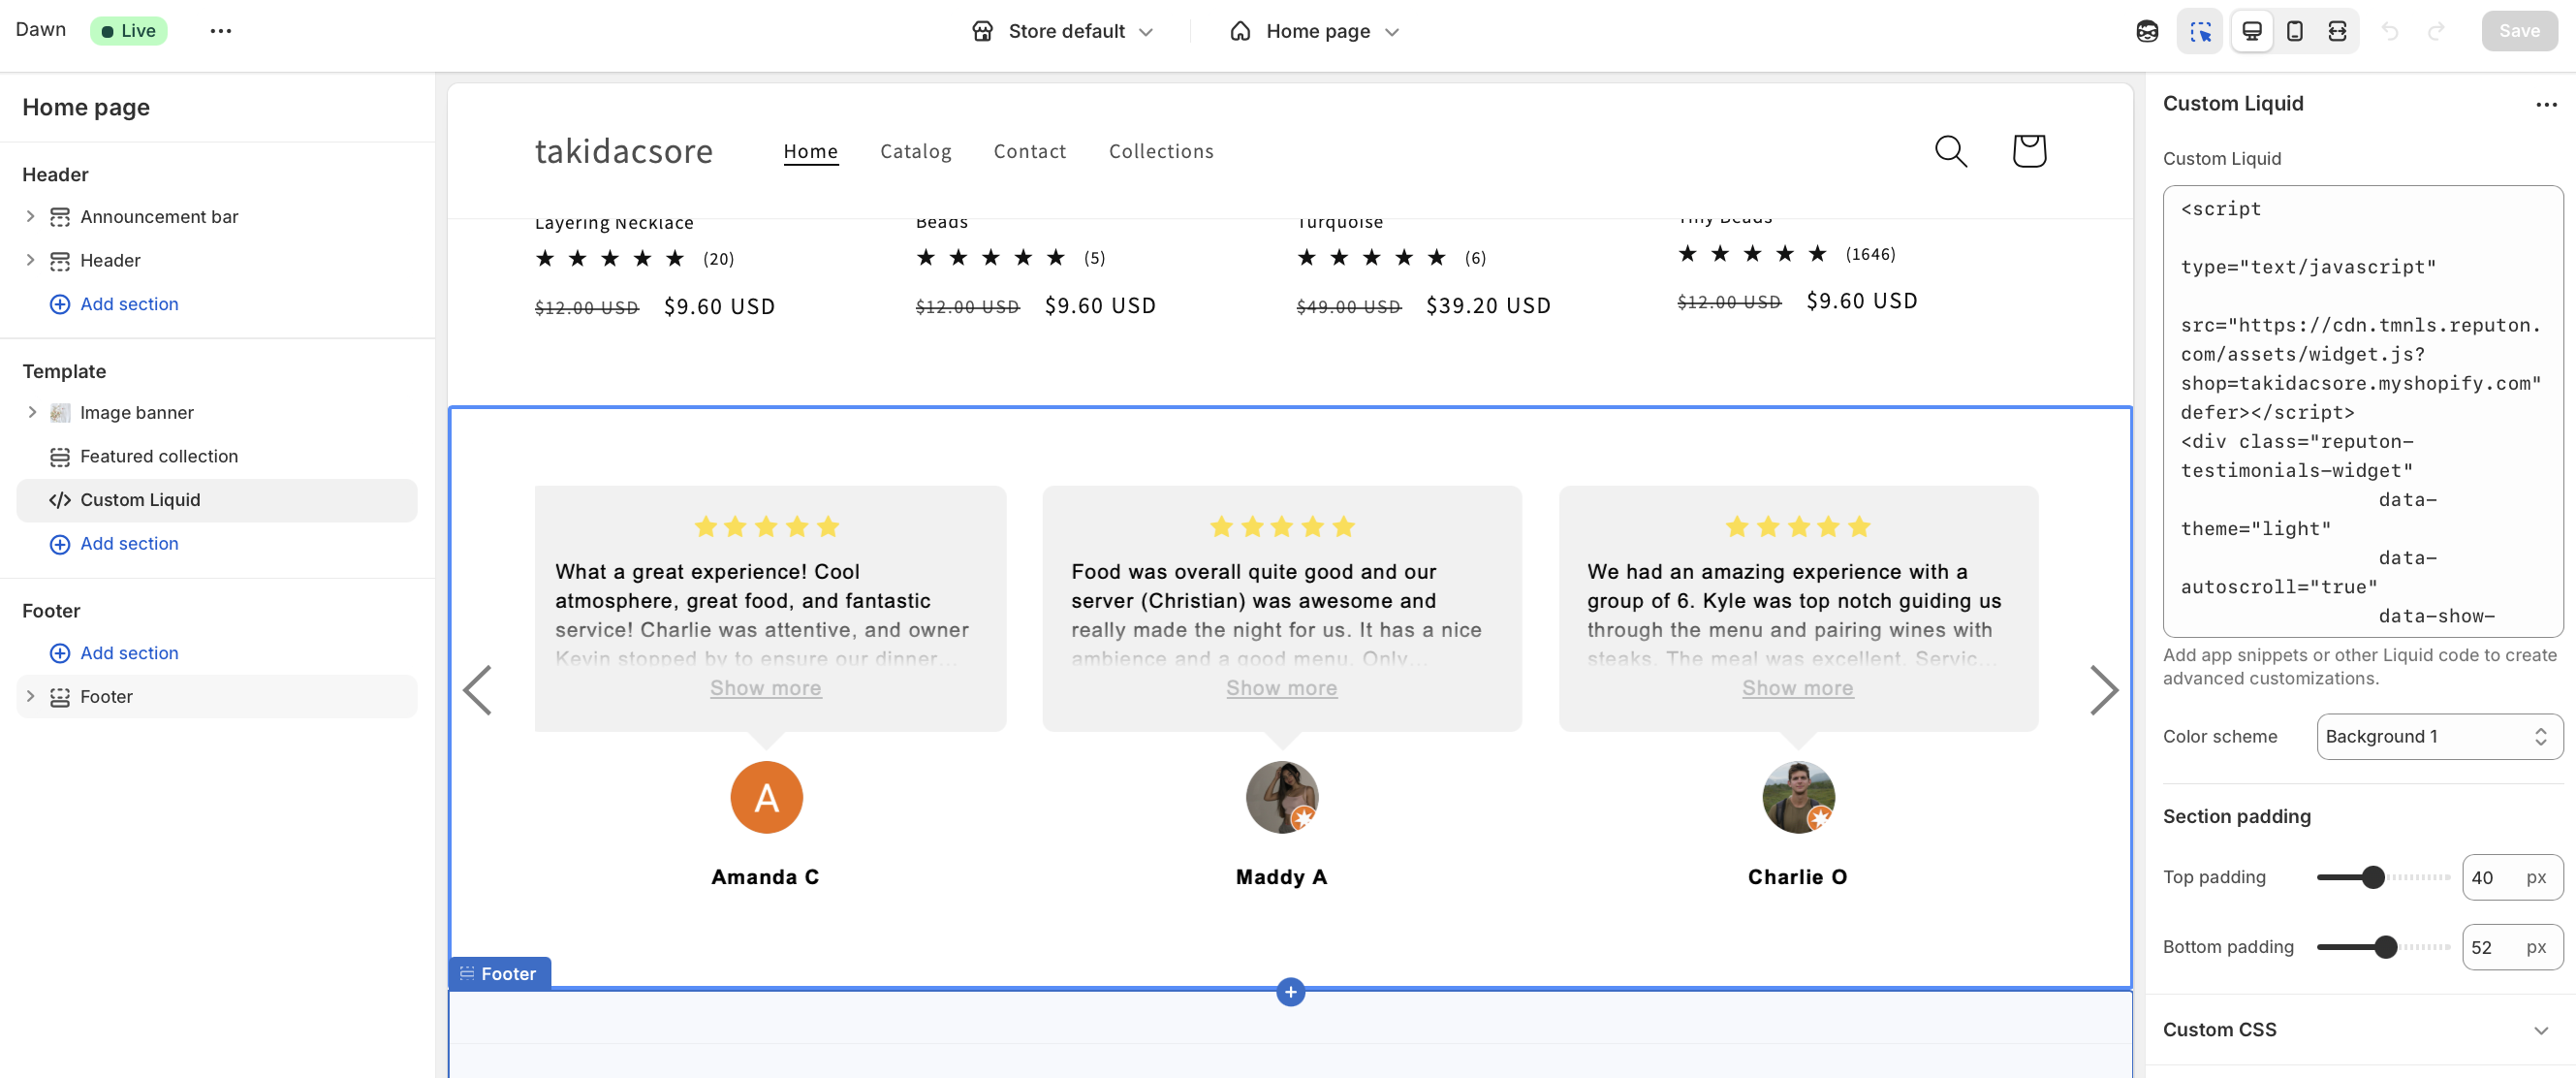Click the blue plus add-section button
Viewport: 2576px width, 1078px height.
[x=1290, y=992]
